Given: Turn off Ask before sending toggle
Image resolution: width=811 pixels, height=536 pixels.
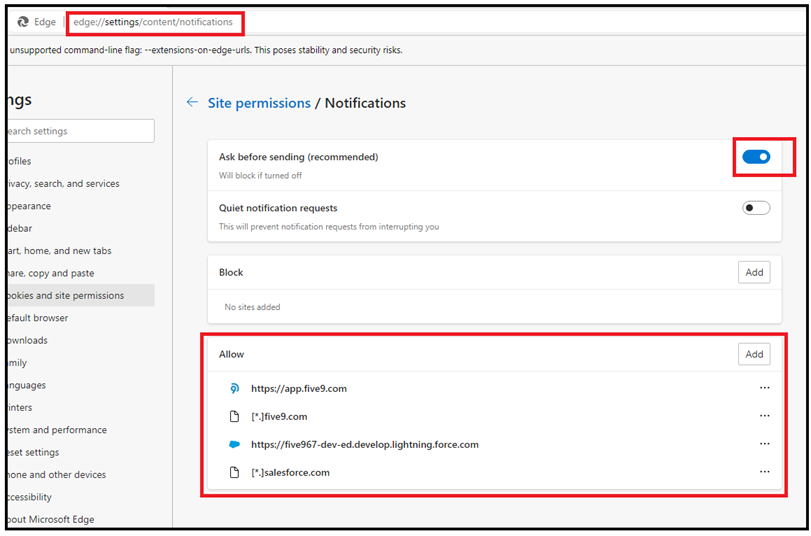Looking at the screenshot, I should pyautogui.click(x=756, y=157).
